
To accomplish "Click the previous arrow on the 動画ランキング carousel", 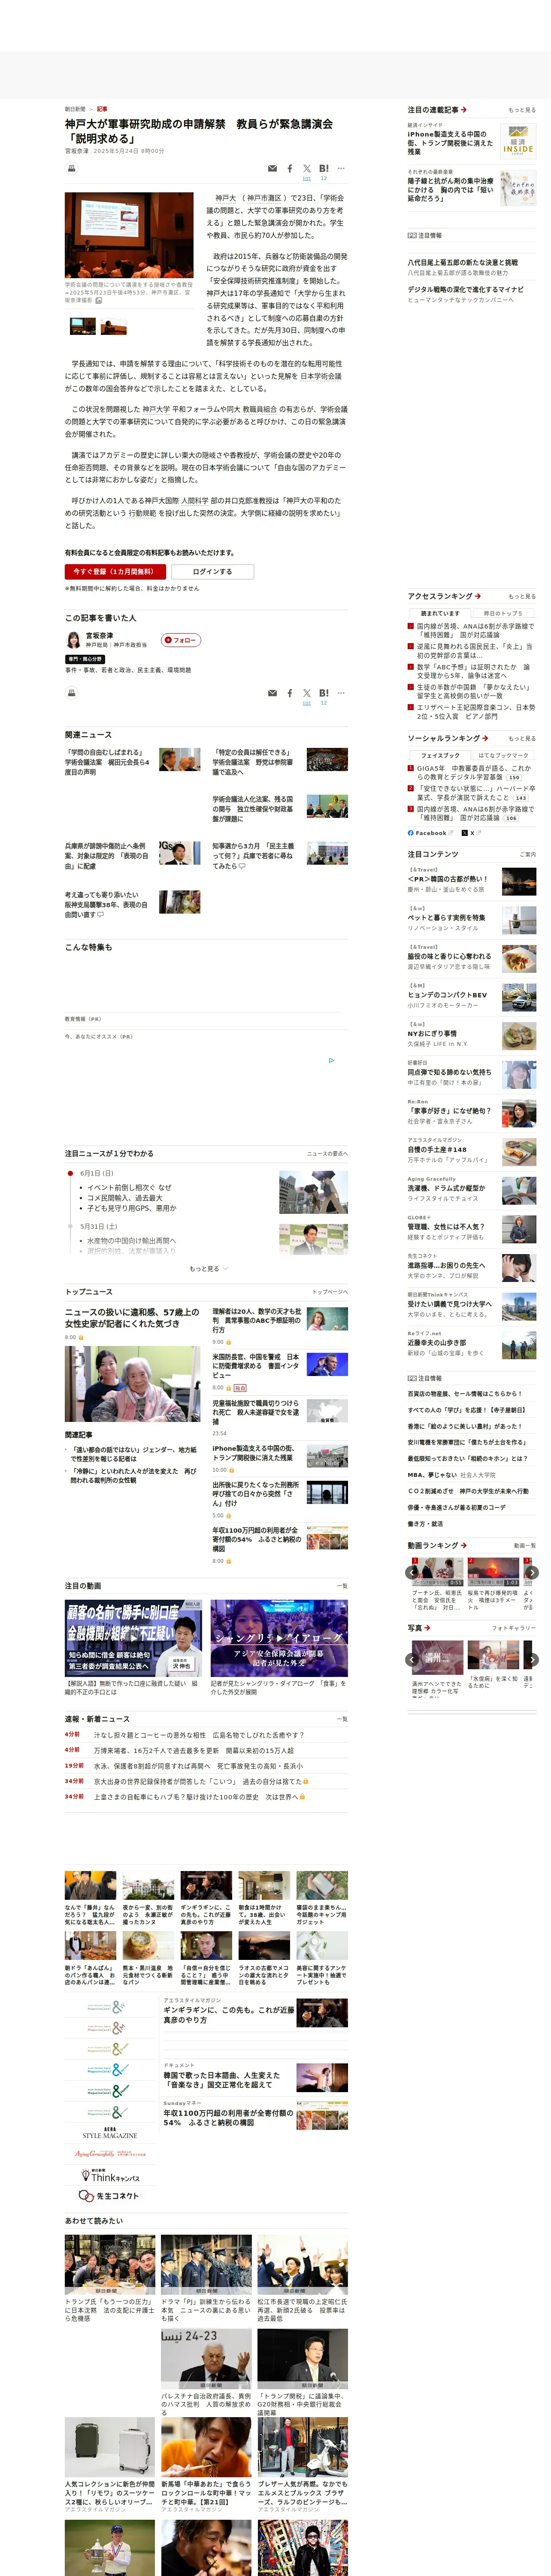I will (412, 1573).
